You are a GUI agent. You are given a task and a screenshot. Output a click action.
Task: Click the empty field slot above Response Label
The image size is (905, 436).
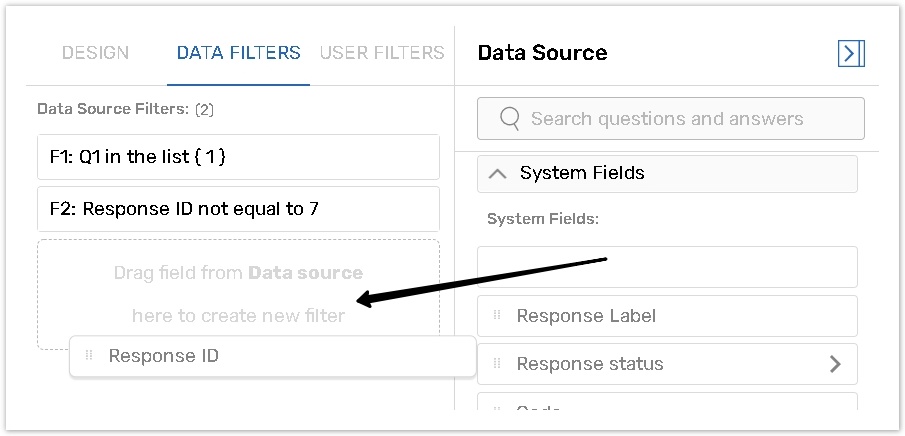(x=667, y=267)
